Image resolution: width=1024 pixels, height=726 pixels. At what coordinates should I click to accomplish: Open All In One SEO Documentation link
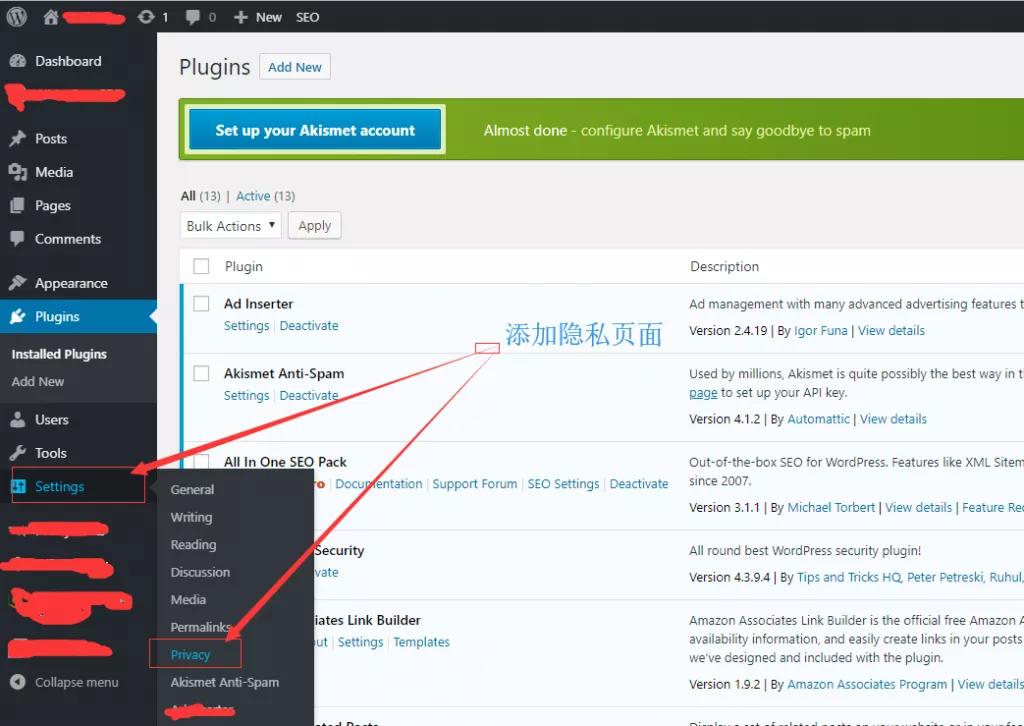[x=379, y=484]
